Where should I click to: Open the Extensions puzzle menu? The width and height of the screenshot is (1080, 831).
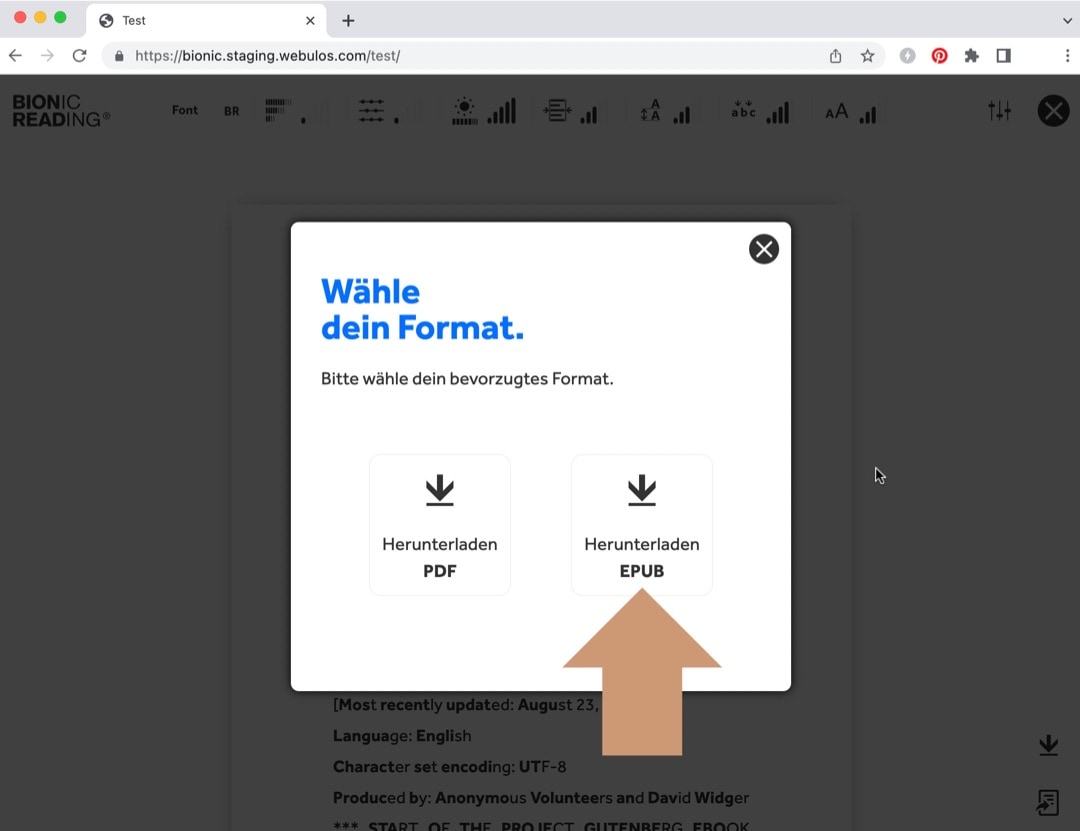point(971,56)
